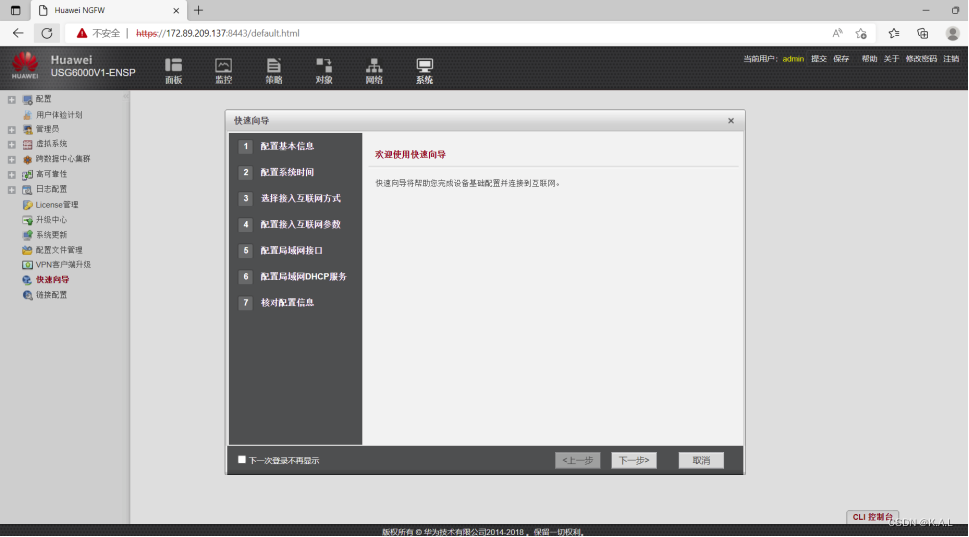The height and width of the screenshot is (537, 969).
Task: Click the browser back arrow
Action: click(18, 33)
